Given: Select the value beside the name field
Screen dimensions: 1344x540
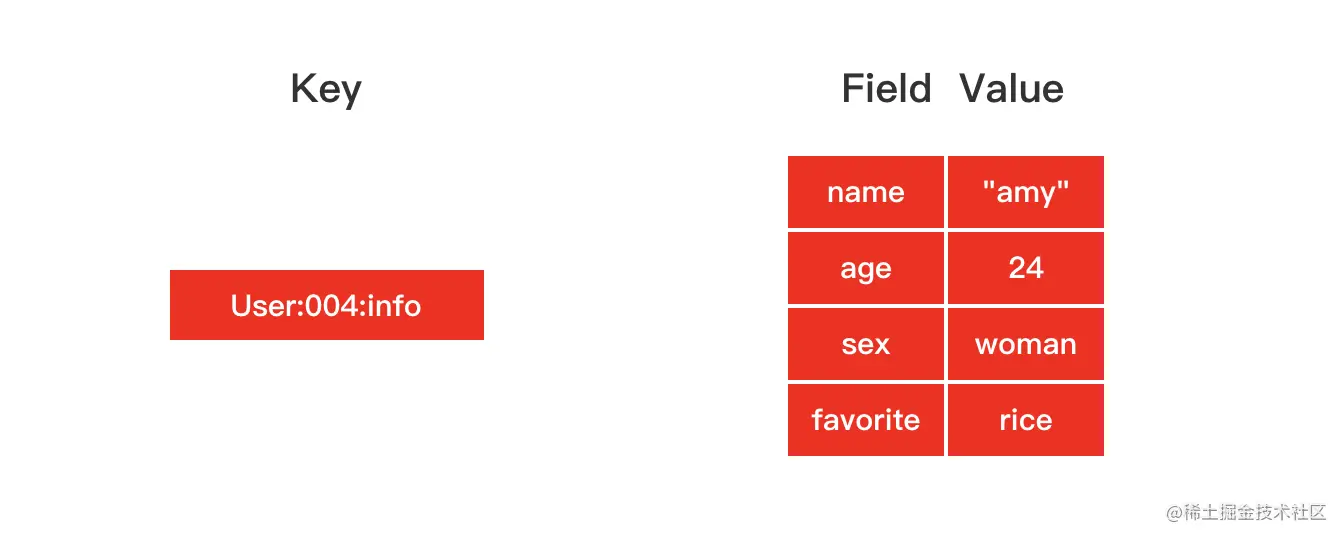Looking at the screenshot, I should pos(1026,192).
